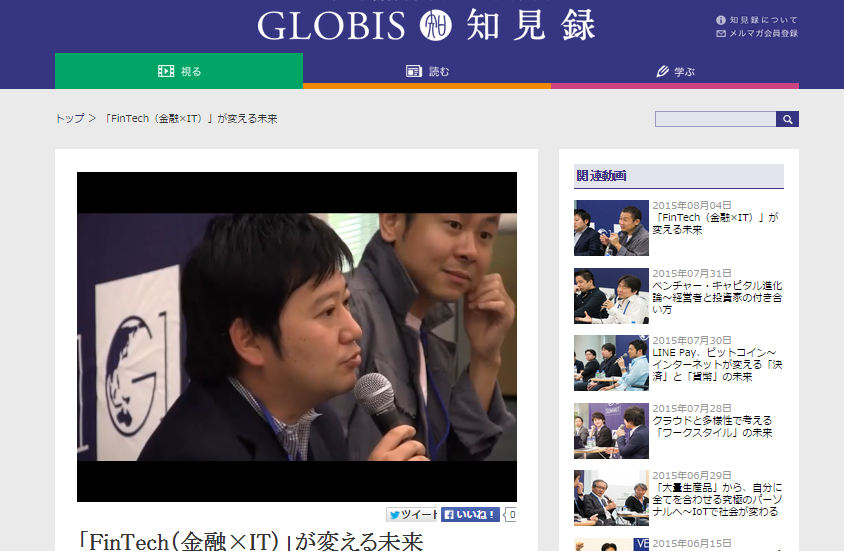Open thumbnail for クラウドと多様性 video
This screenshot has width=844, height=551.
coord(611,430)
